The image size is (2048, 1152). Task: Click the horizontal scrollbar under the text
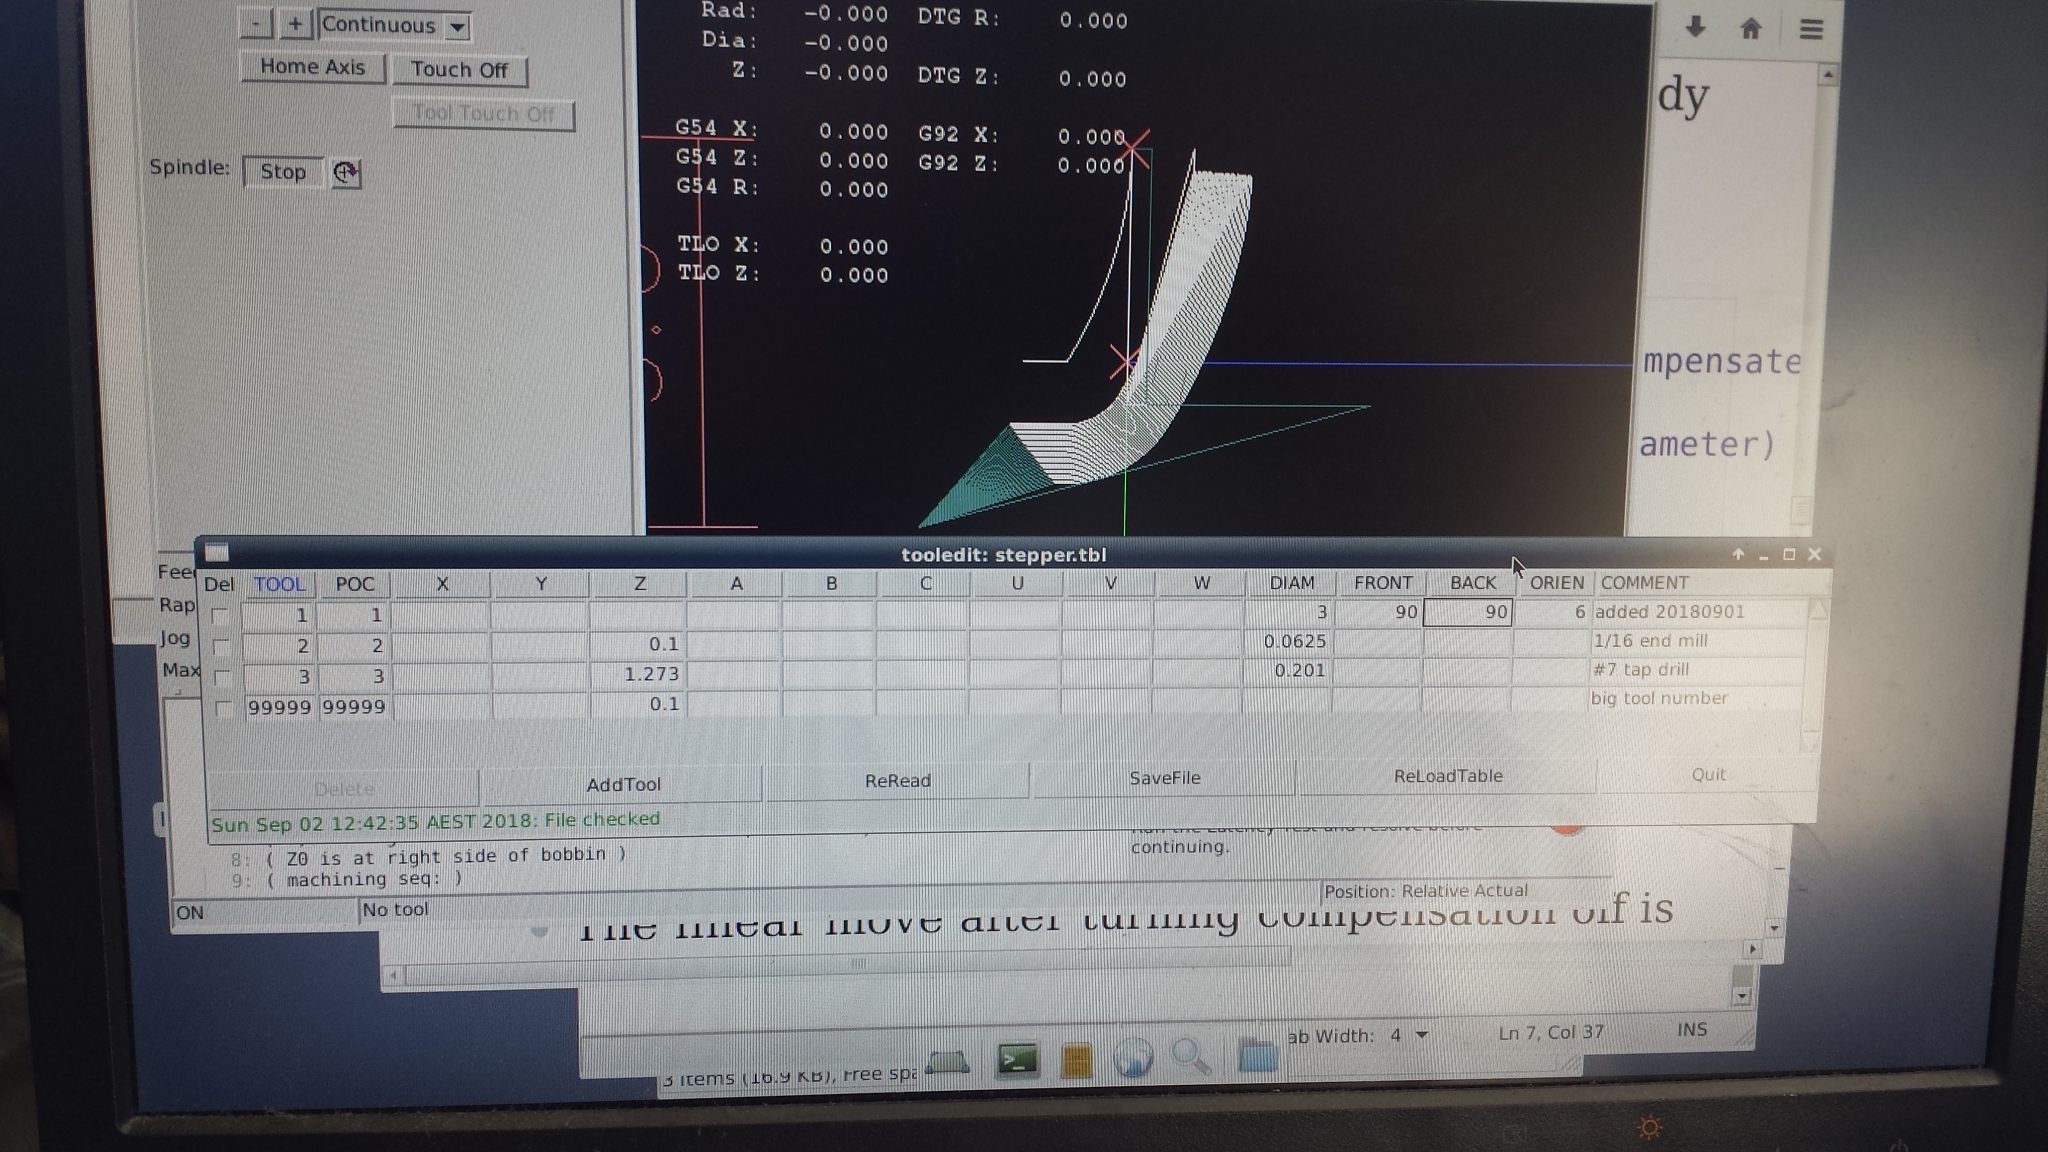click(x=858, y=964)
